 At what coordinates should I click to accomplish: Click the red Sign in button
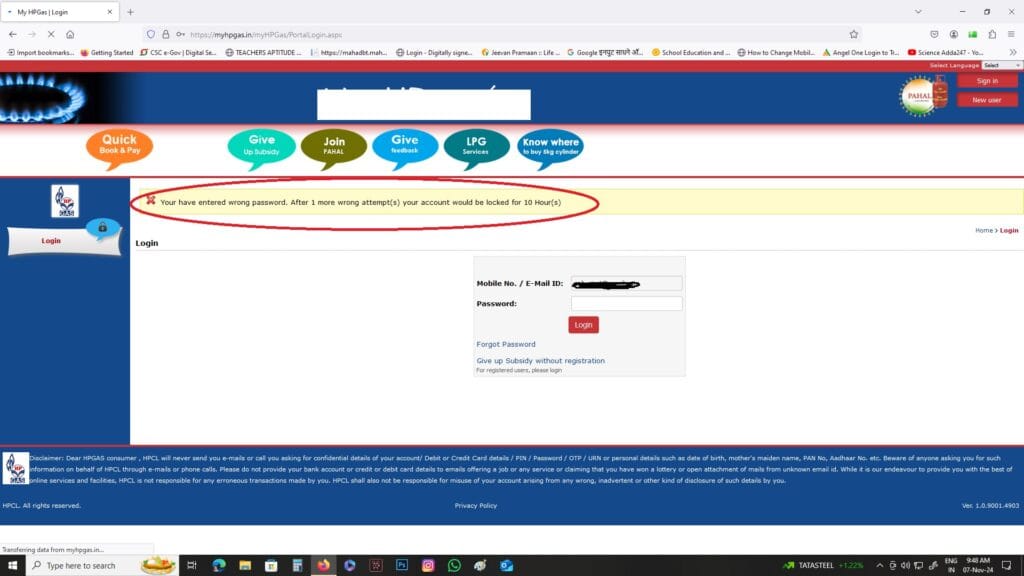point(987,81)
